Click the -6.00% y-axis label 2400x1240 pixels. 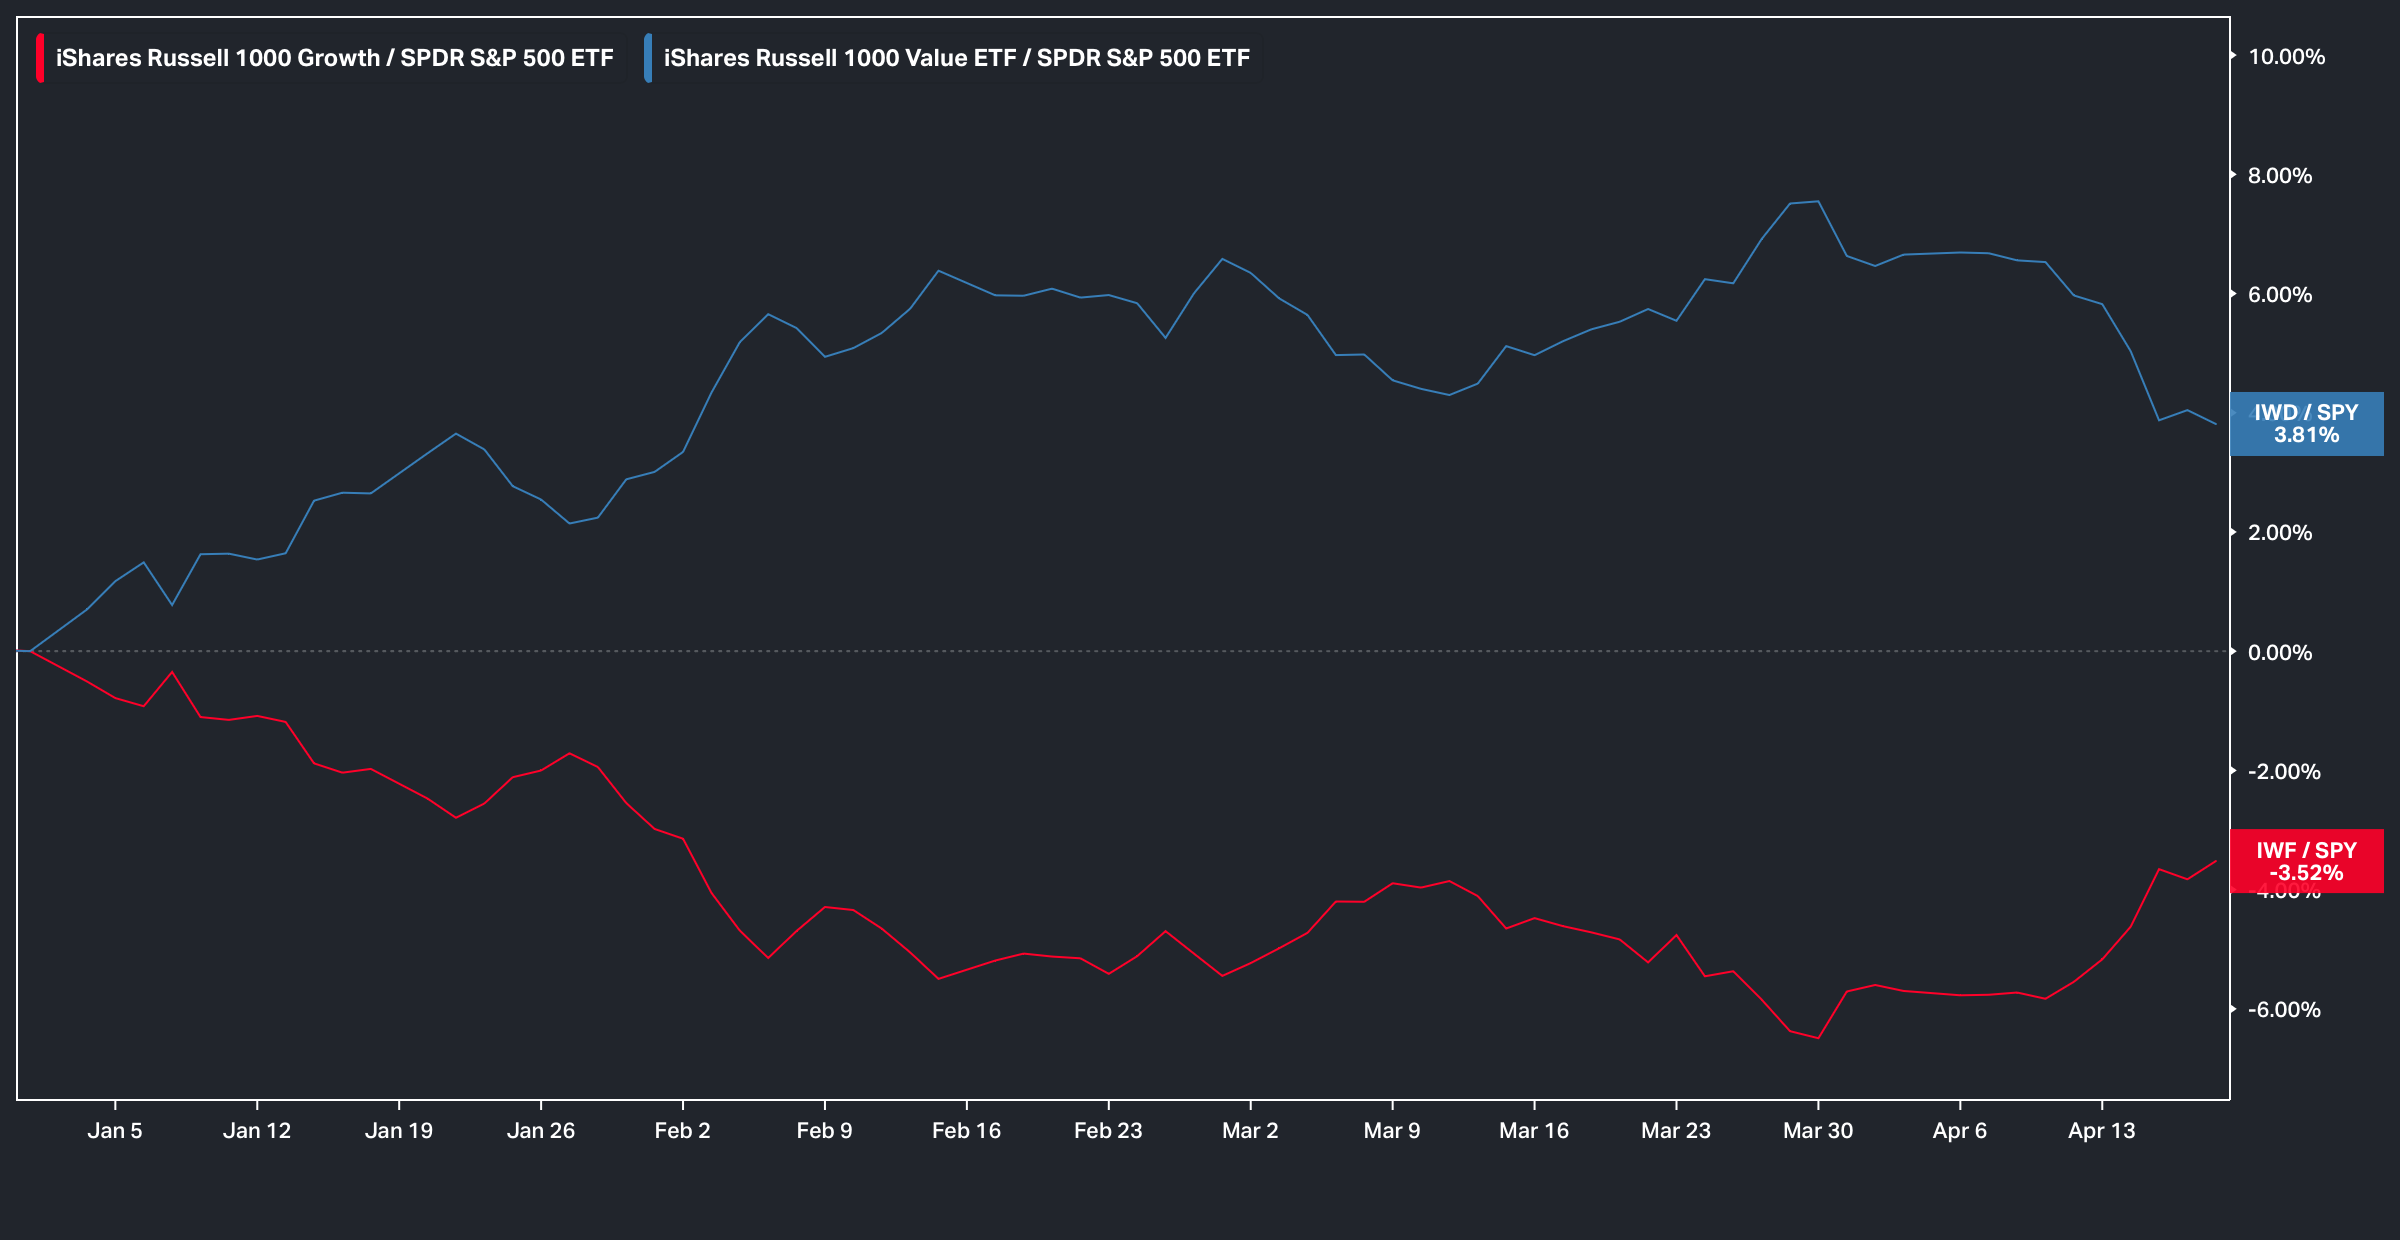click(2283, 1010)
